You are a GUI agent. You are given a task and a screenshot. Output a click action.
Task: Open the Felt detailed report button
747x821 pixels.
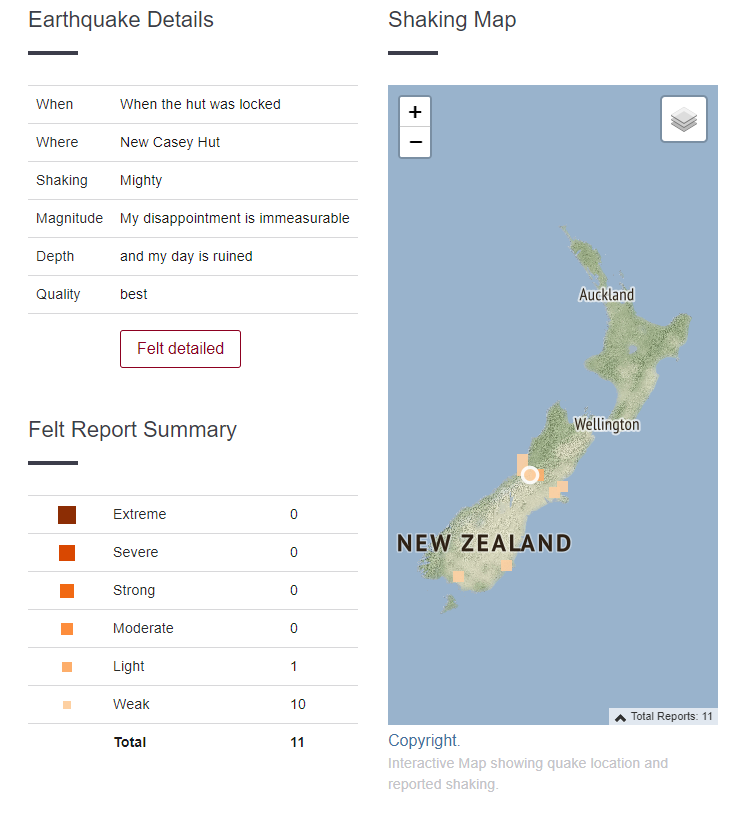[180, 349]
